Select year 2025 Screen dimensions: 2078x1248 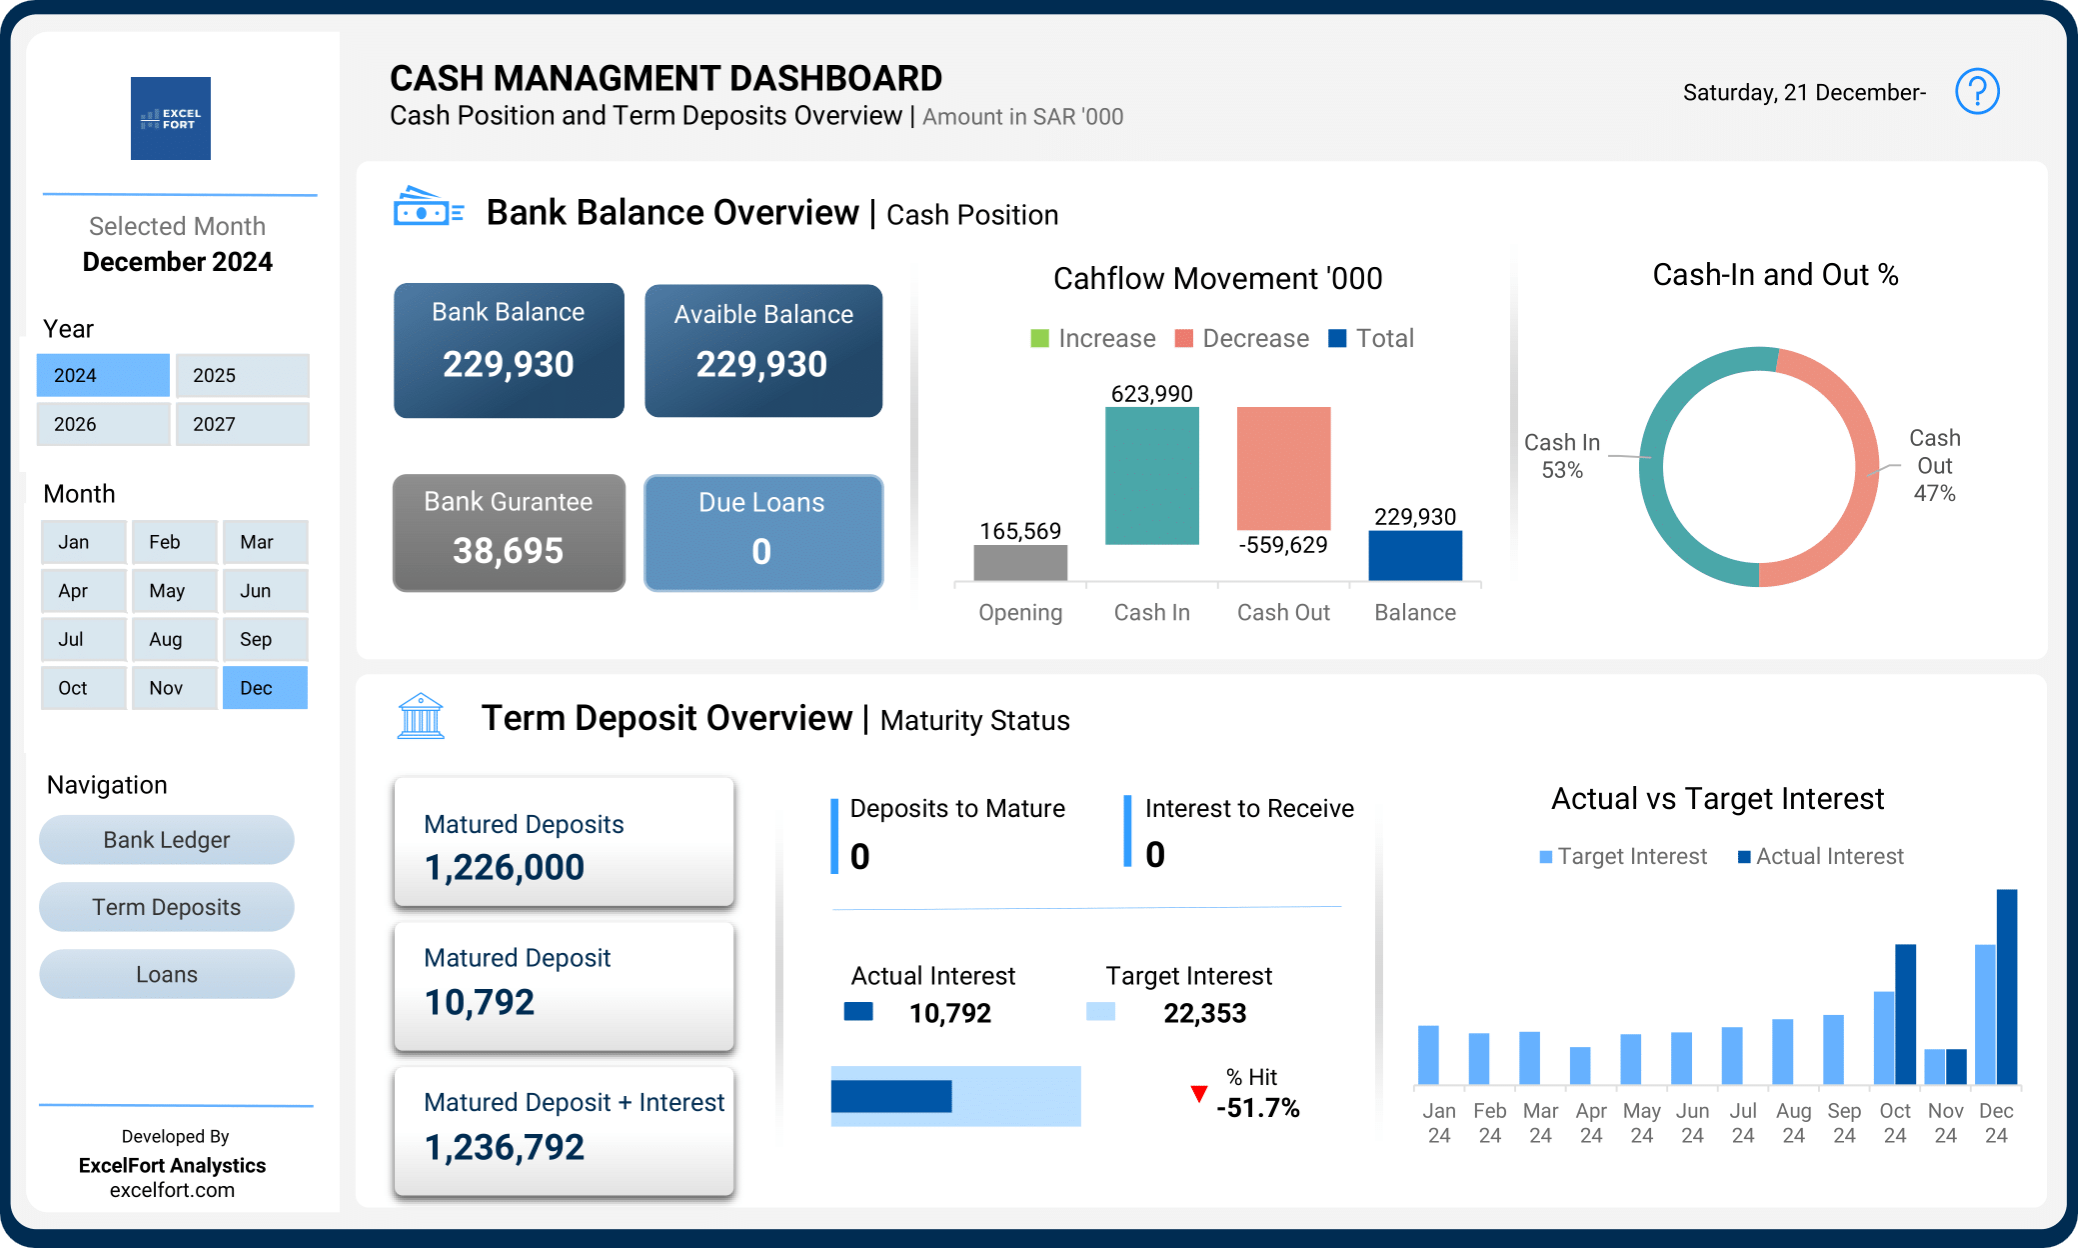[242, 375]
